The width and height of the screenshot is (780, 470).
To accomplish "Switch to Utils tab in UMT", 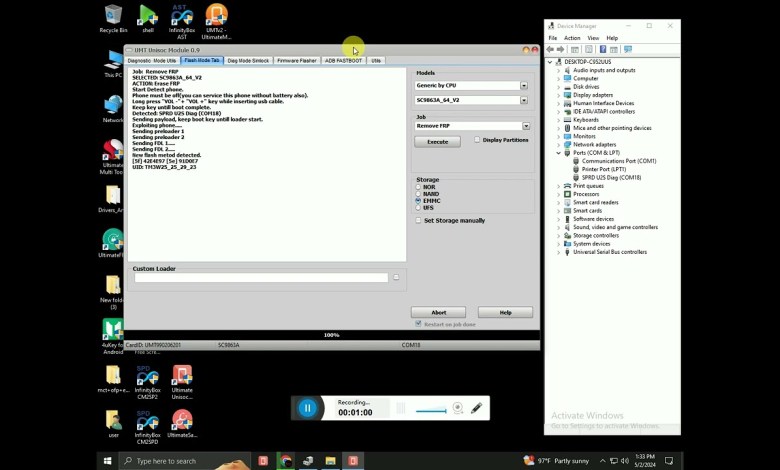I will pos(376,61).
